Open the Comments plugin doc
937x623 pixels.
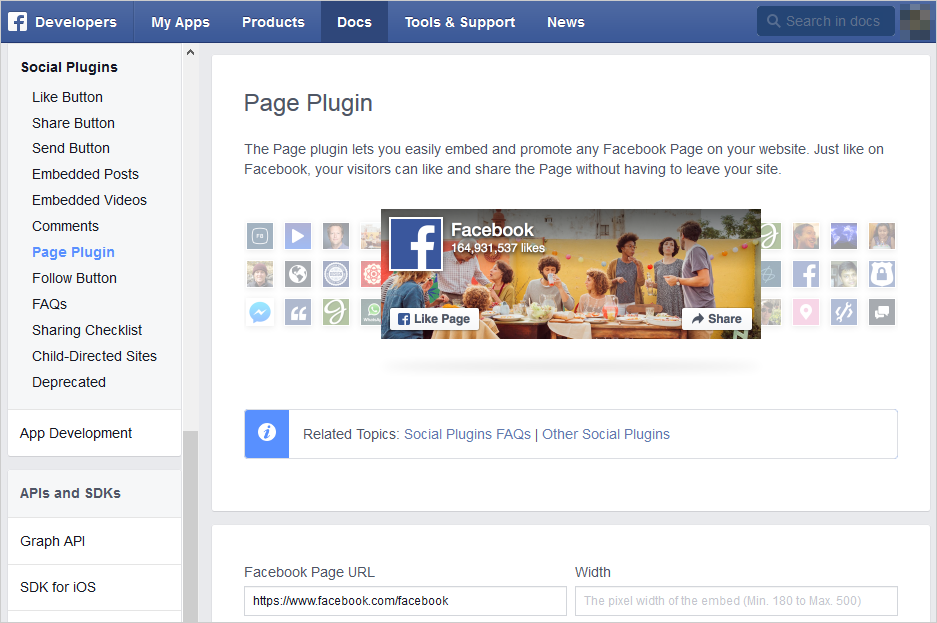click(x=66, y=226)
